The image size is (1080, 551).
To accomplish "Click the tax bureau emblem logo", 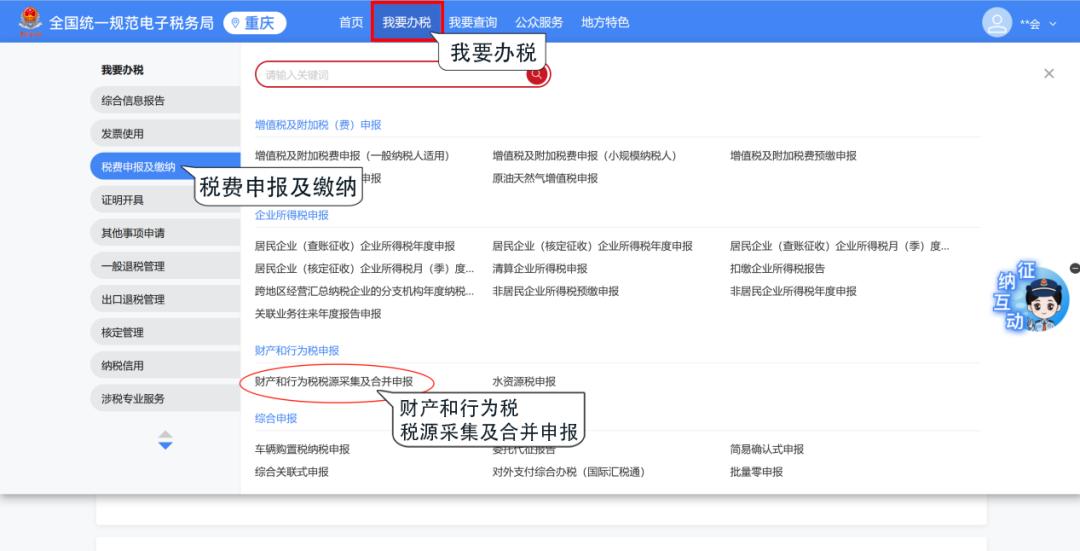I will (x=30, y=21).
